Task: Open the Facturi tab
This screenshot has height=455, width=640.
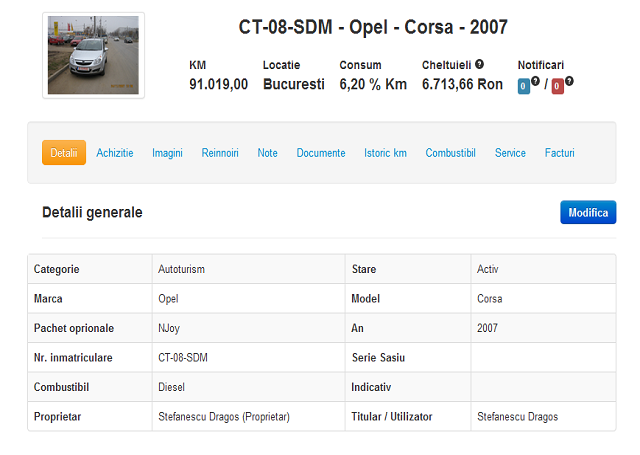Action: pyautogui.click(x=560, y=153)
